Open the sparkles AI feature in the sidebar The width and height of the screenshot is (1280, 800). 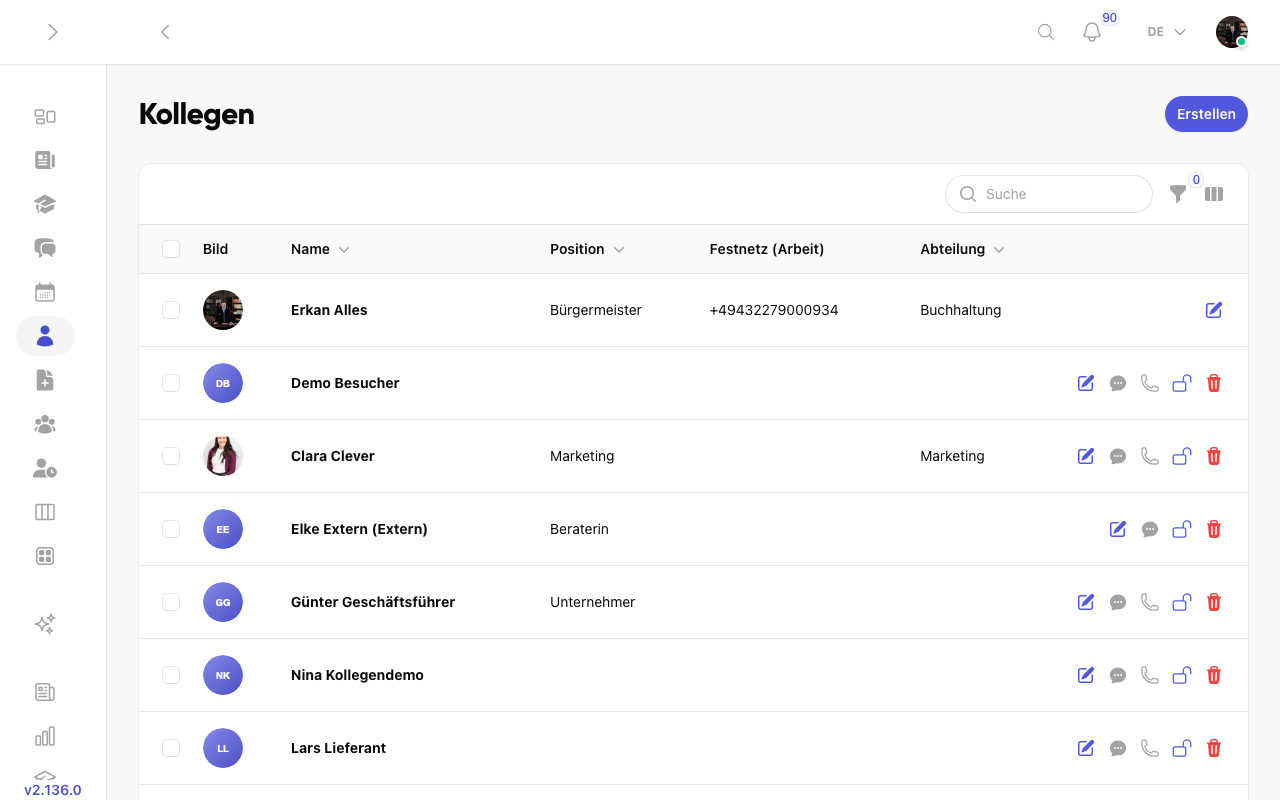(45, 624)
